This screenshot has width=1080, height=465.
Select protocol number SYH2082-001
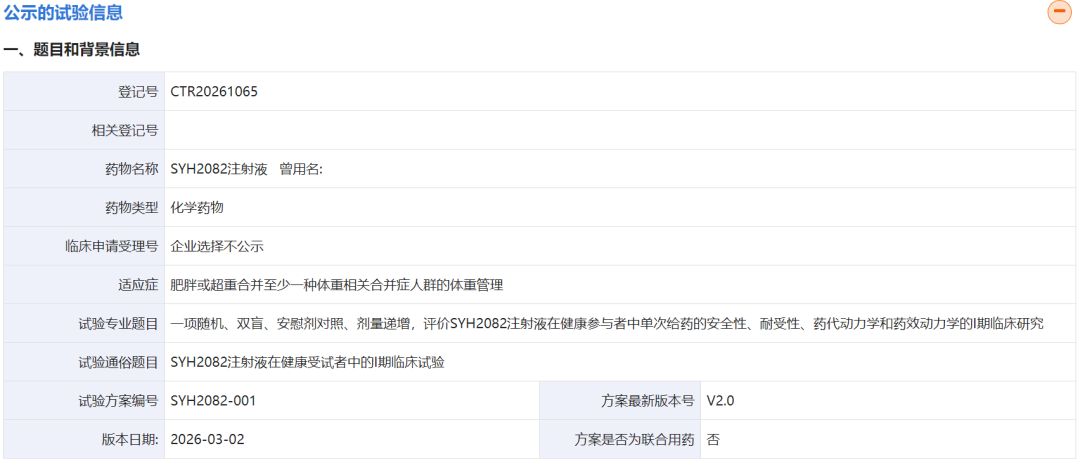tap(213, 401)
